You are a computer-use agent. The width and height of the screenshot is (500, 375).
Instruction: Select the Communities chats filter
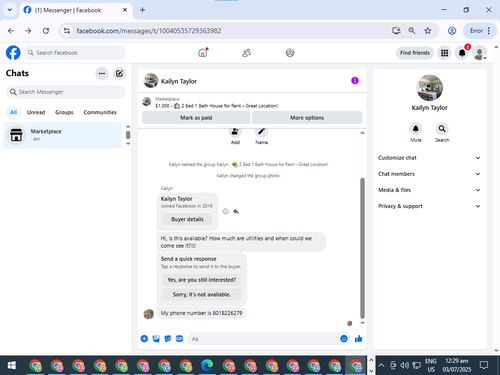point(100,112)
